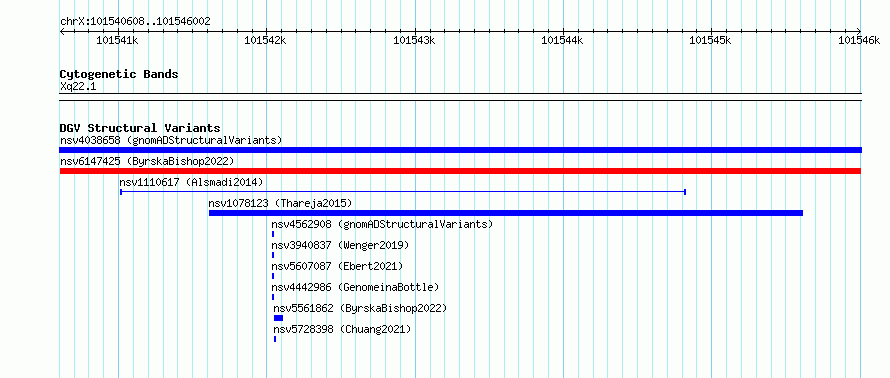Click the chrX:101540608..101546002 coordinate label
Screen dimensions: 890x378
click(x=135, y=22)
